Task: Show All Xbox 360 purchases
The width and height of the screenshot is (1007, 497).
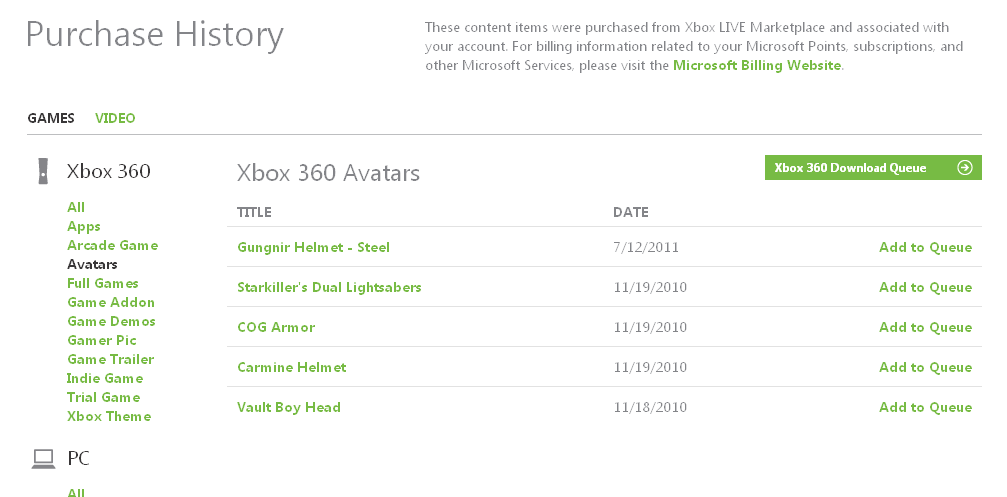Action: pos(76,207)
